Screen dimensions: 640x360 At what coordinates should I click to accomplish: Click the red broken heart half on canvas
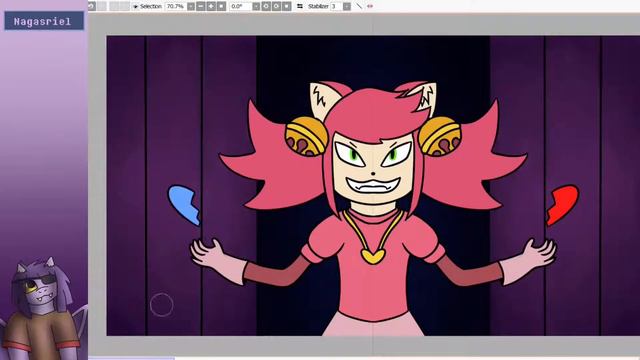562,205
